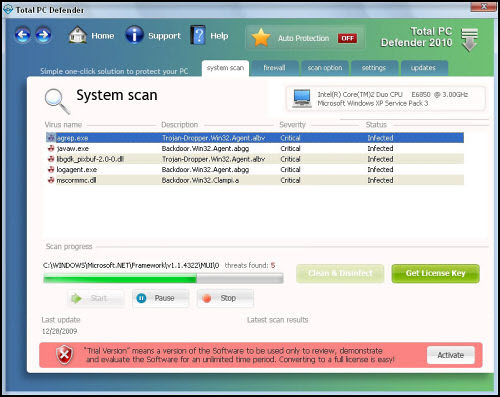This screenshot has width=500, height=397.
Task: Switch to the firewall tab
Action: tap(274, 68)
